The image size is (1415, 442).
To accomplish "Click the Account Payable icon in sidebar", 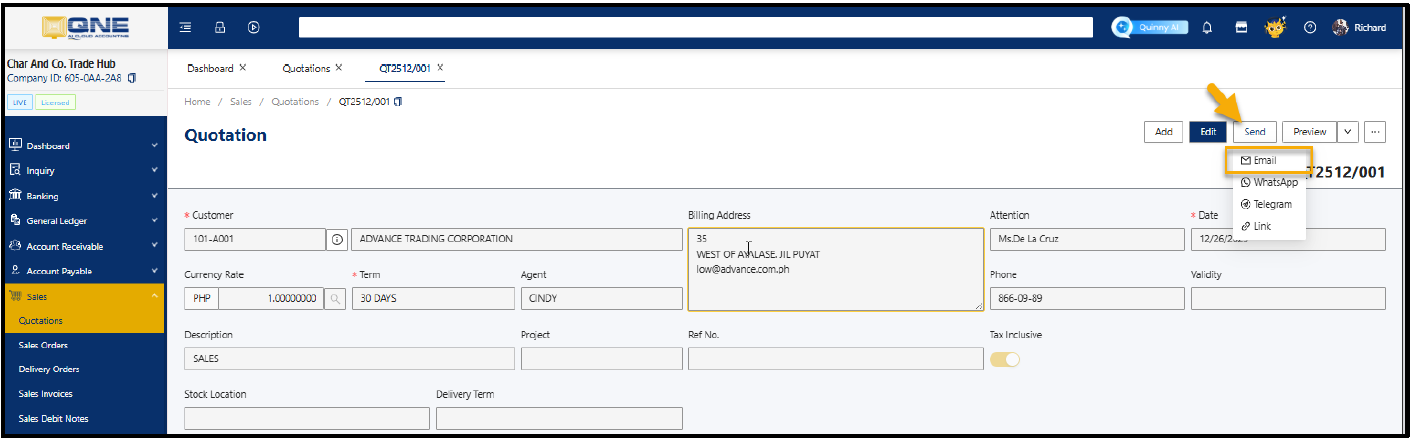I will tap(15, 271).
